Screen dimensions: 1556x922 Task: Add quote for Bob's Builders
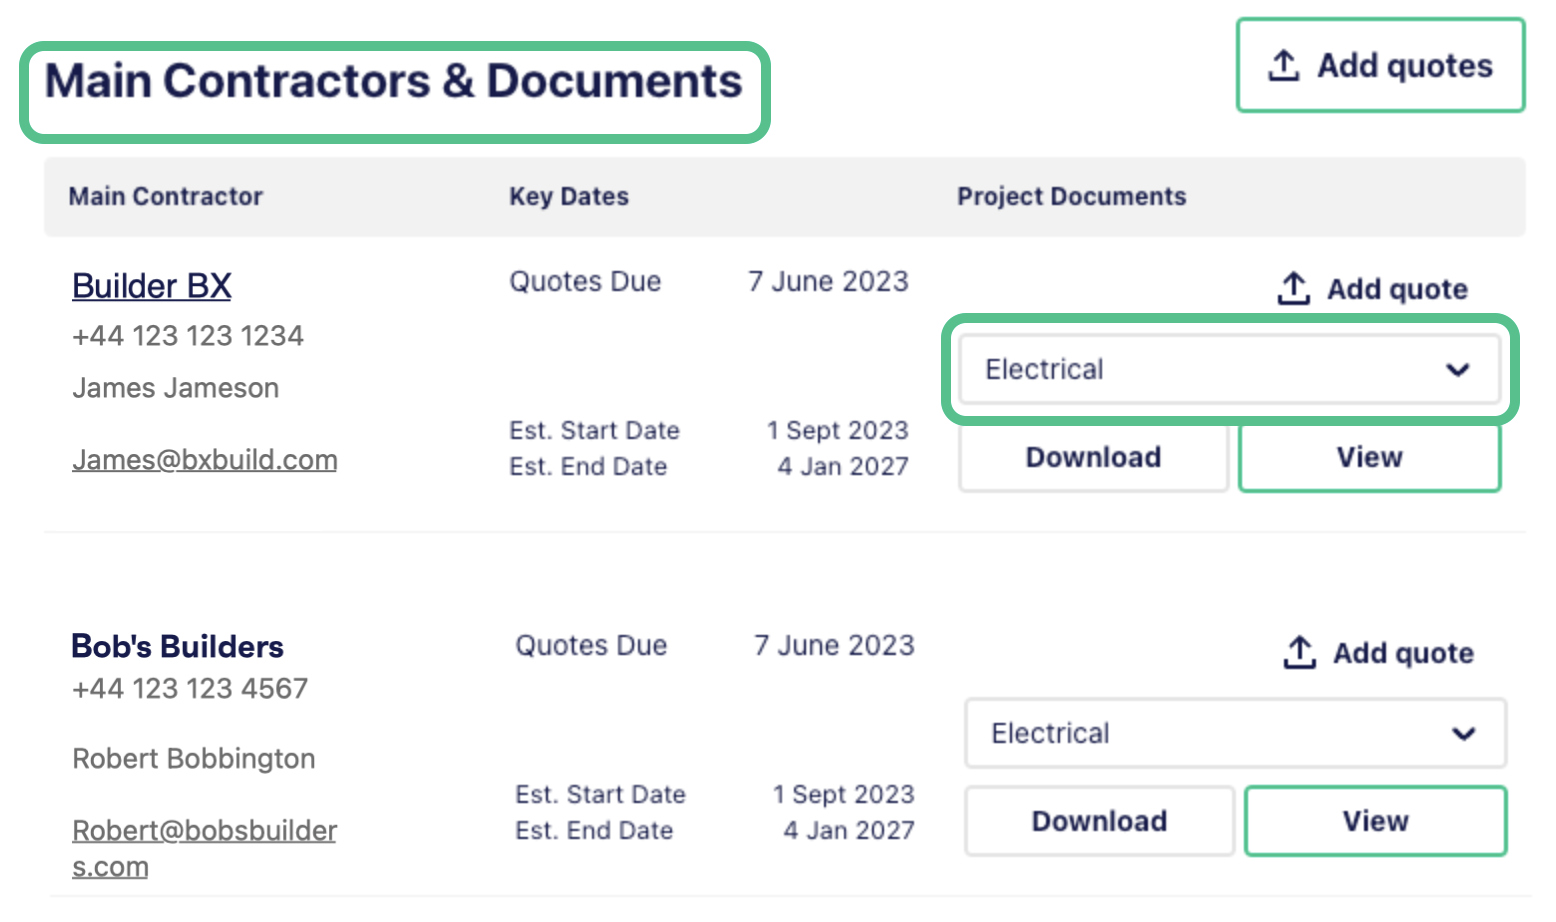pyautogui.click(x=1379, y=653)
